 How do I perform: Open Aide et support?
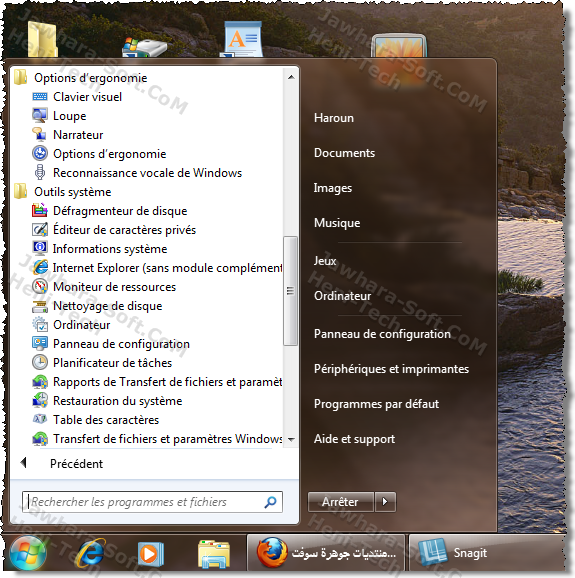click(x=354, y=439)
